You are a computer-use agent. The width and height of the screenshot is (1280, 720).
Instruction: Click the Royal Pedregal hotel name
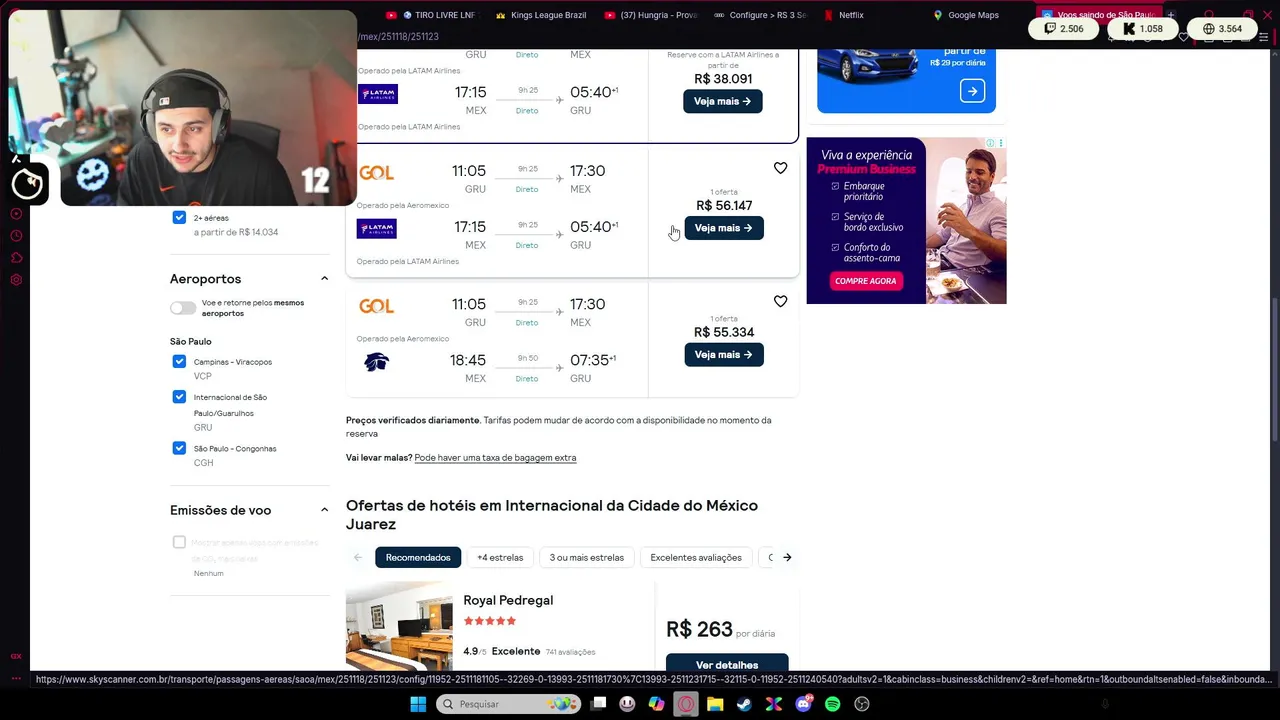pos(508,600)
